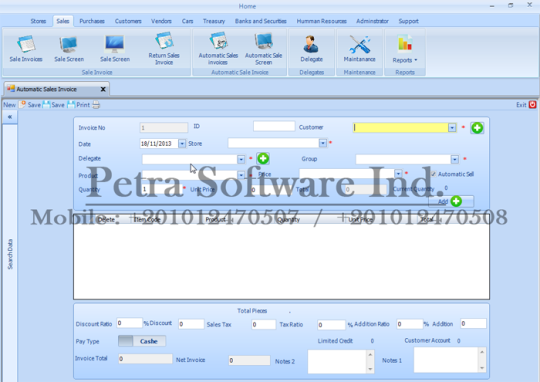The height and width of the screenshot is (382, 540).
Task: Open the Human Resources tab
Action: (322, 21)
